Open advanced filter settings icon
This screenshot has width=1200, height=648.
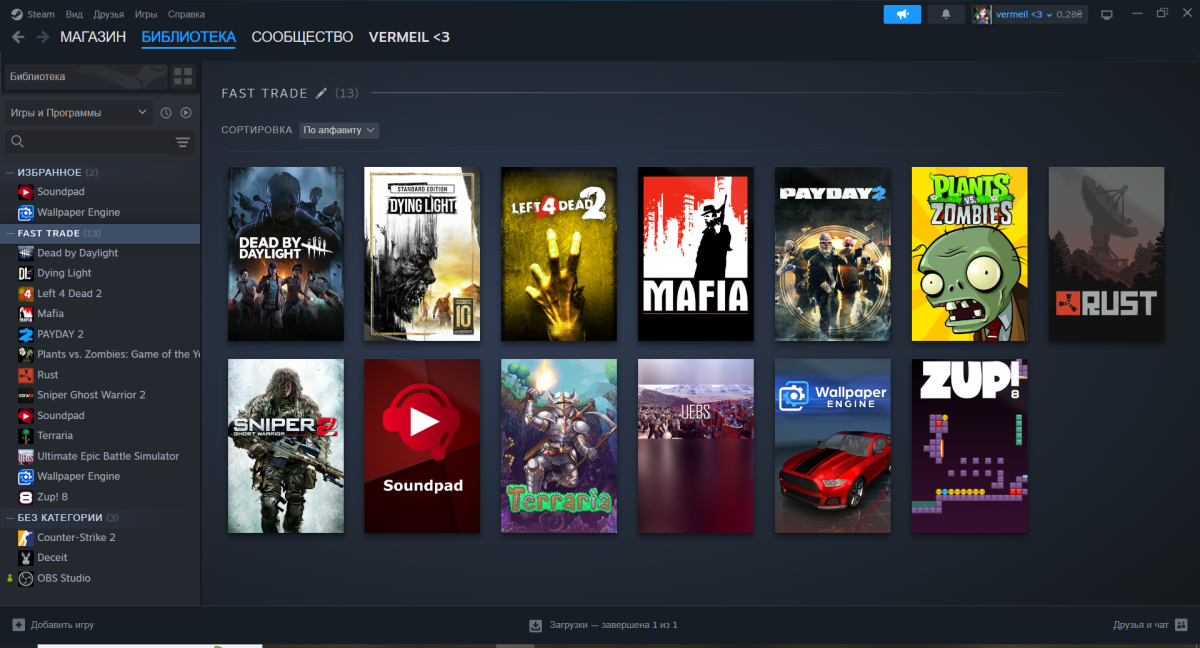[183, 142]
